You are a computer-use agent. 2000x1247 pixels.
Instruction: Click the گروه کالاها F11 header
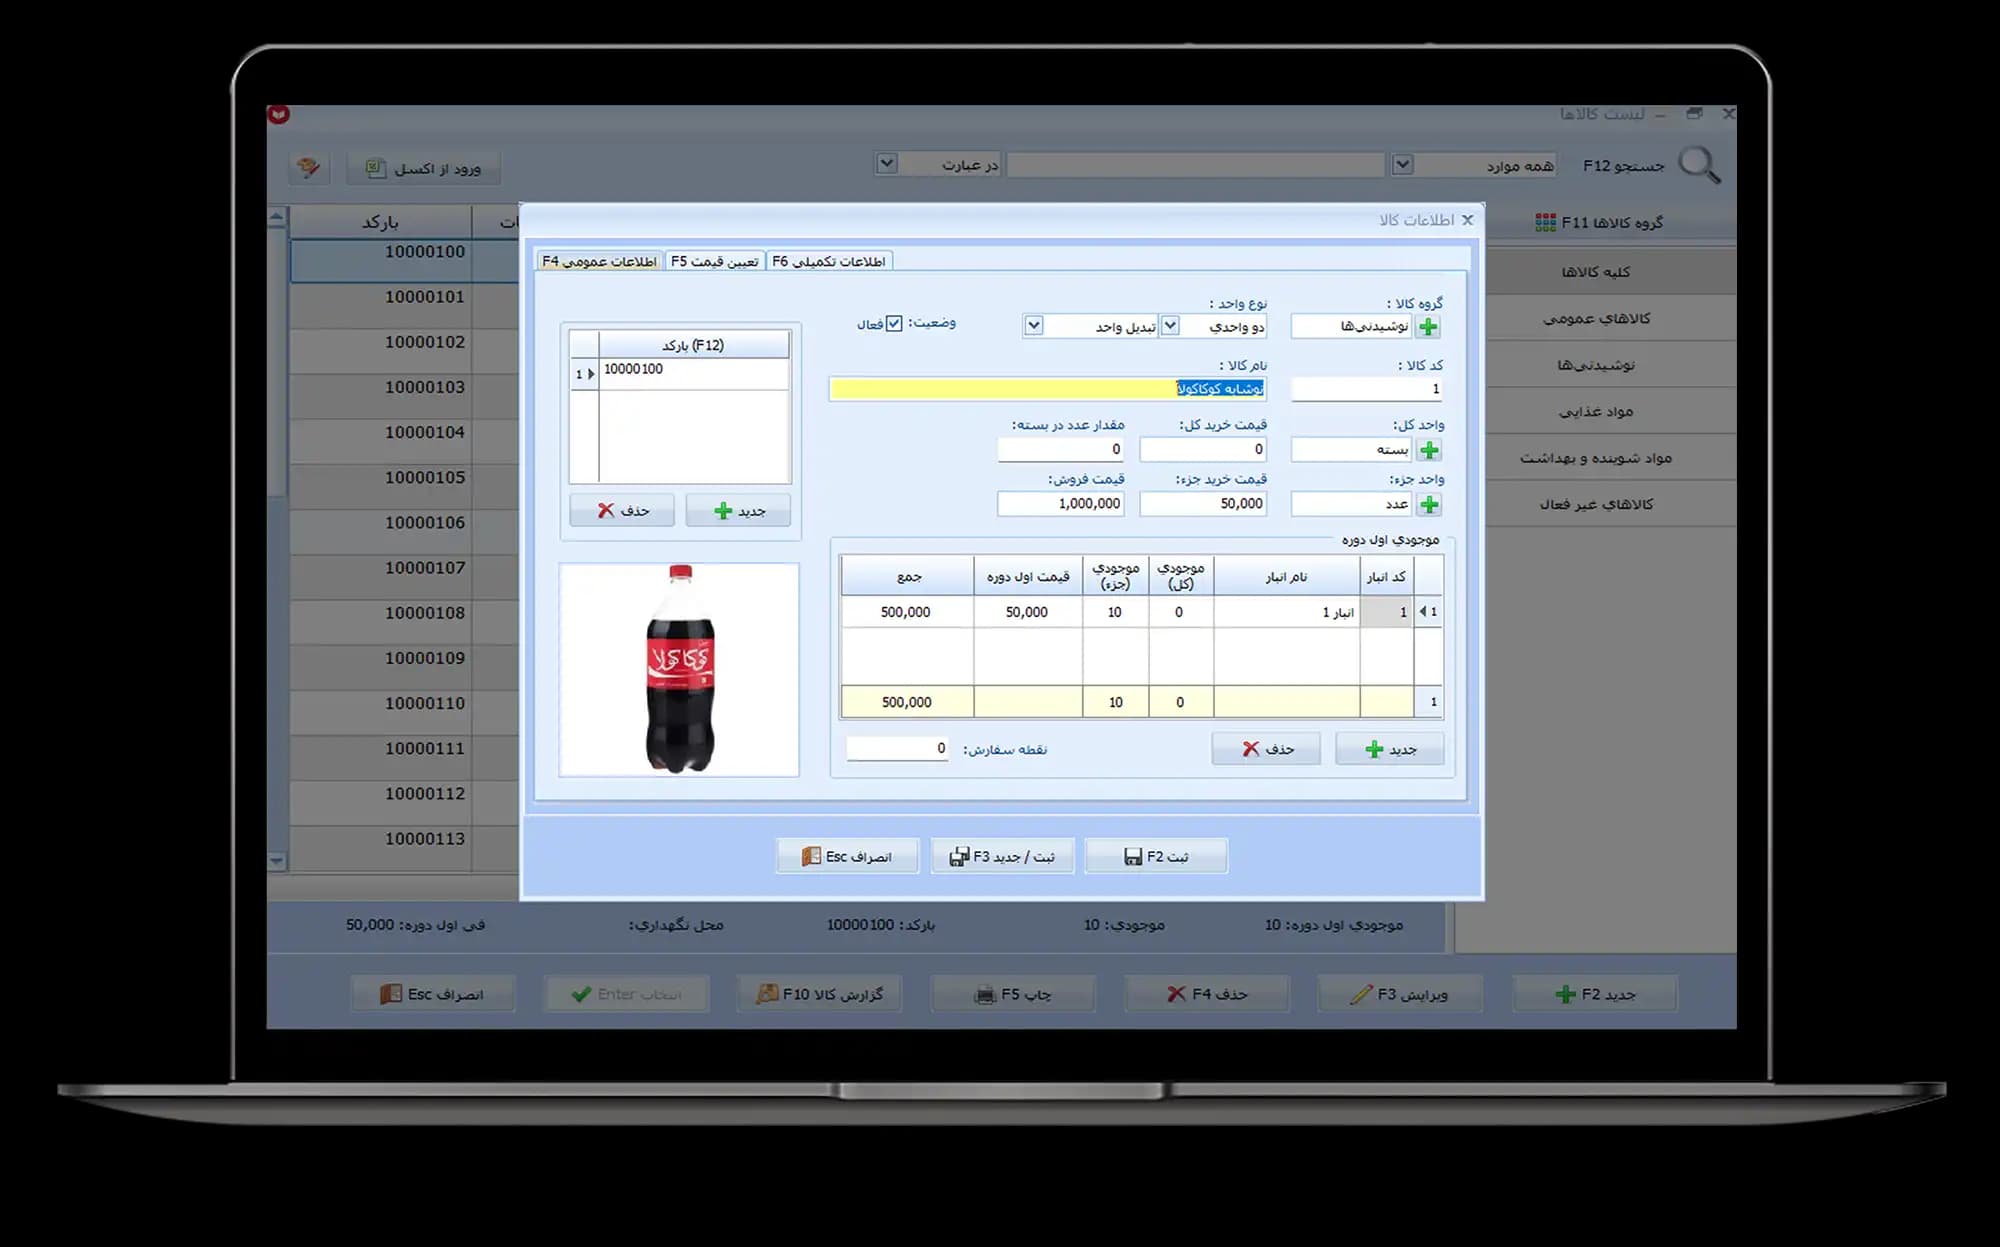point(1599,222)
